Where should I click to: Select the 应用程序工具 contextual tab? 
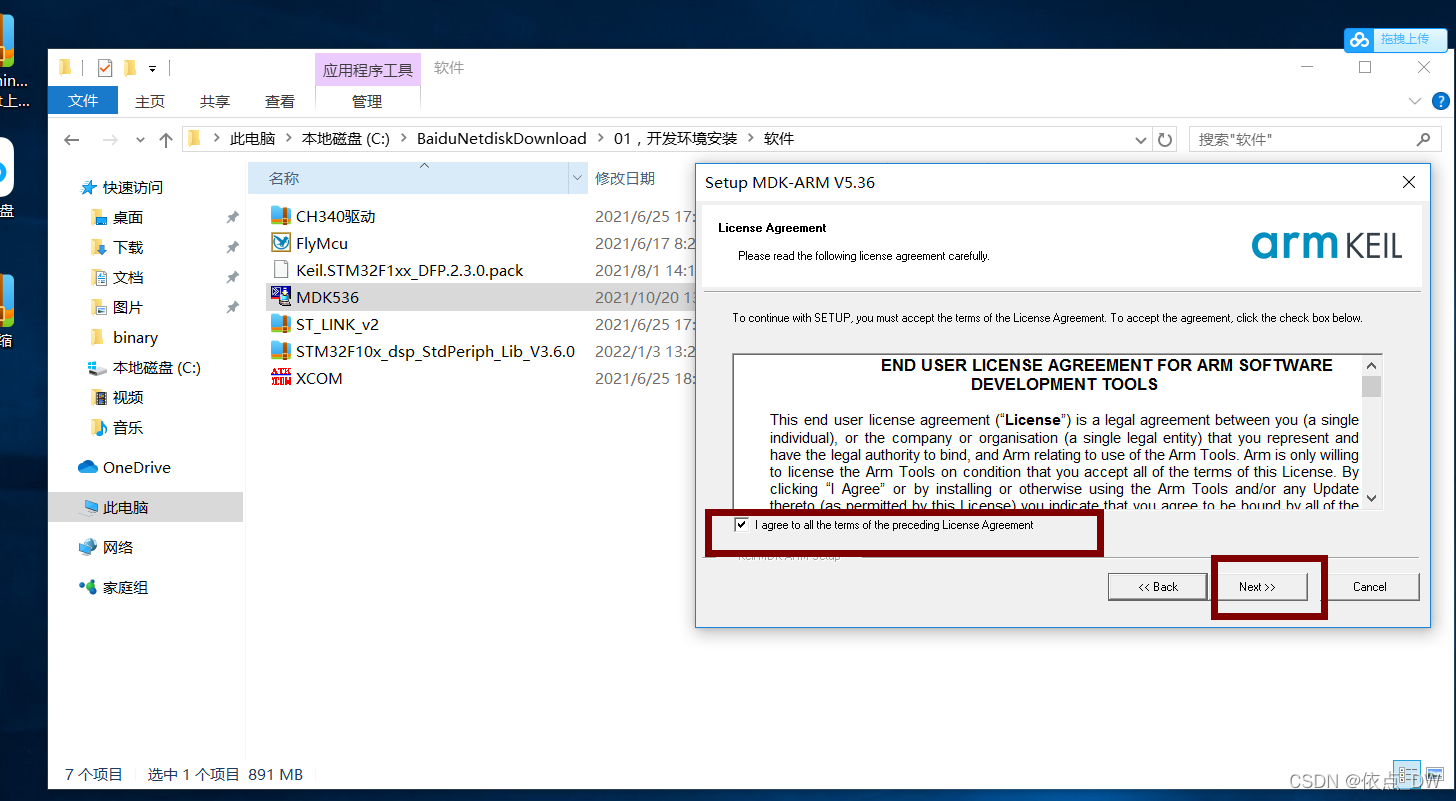click(x=367, y=70)
